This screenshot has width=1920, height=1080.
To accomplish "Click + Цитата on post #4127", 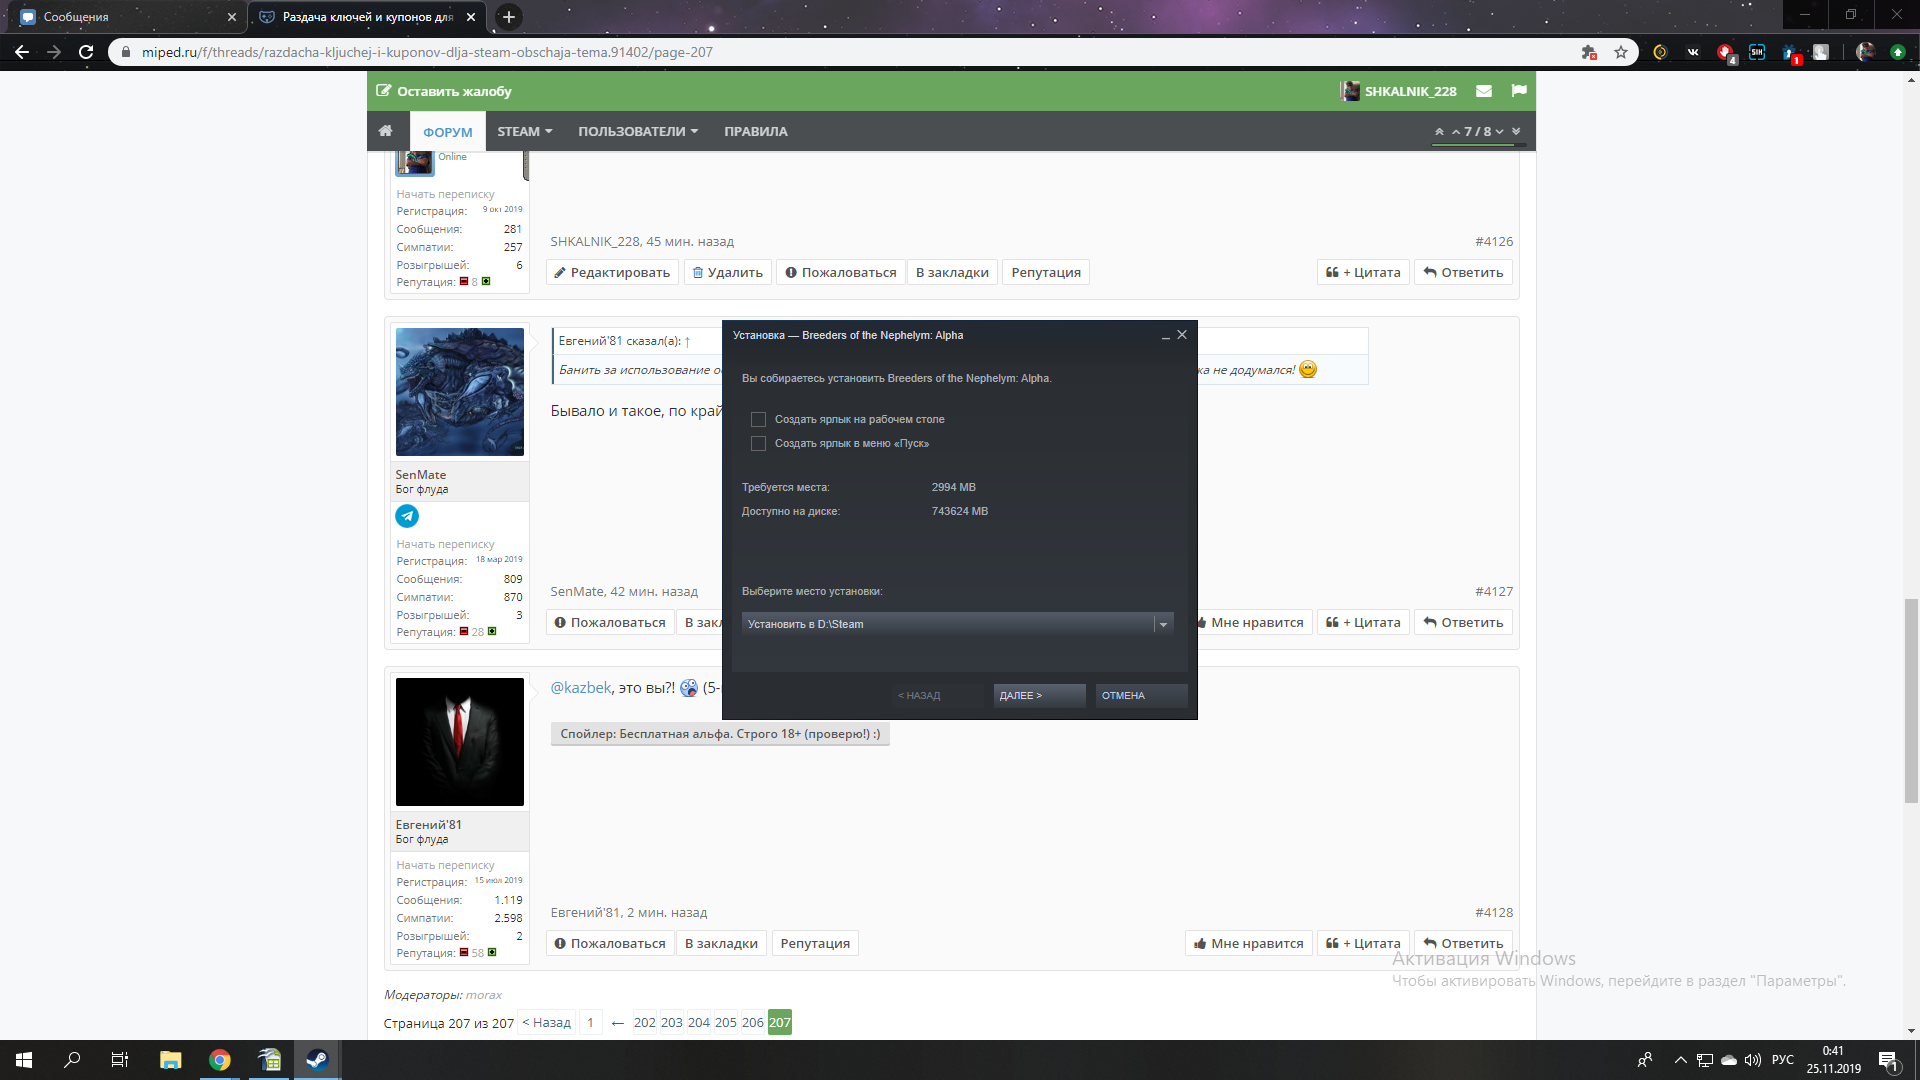I will pyautogui.click(x=1363, y=623).
